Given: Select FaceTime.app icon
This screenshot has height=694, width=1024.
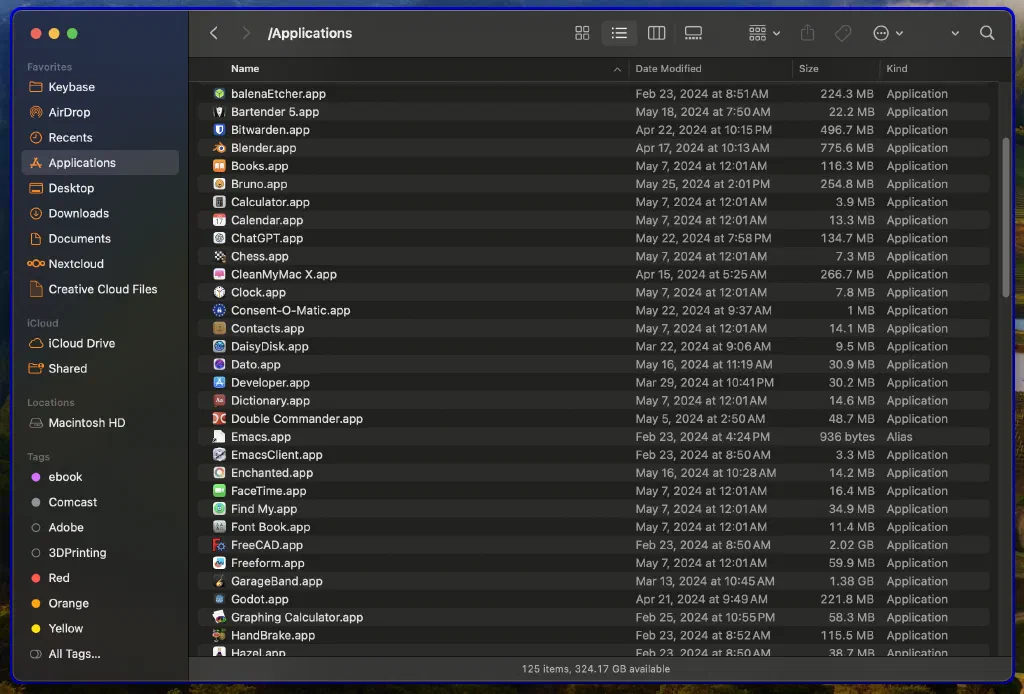Looking at the screenshot, I should pos(219,491).
